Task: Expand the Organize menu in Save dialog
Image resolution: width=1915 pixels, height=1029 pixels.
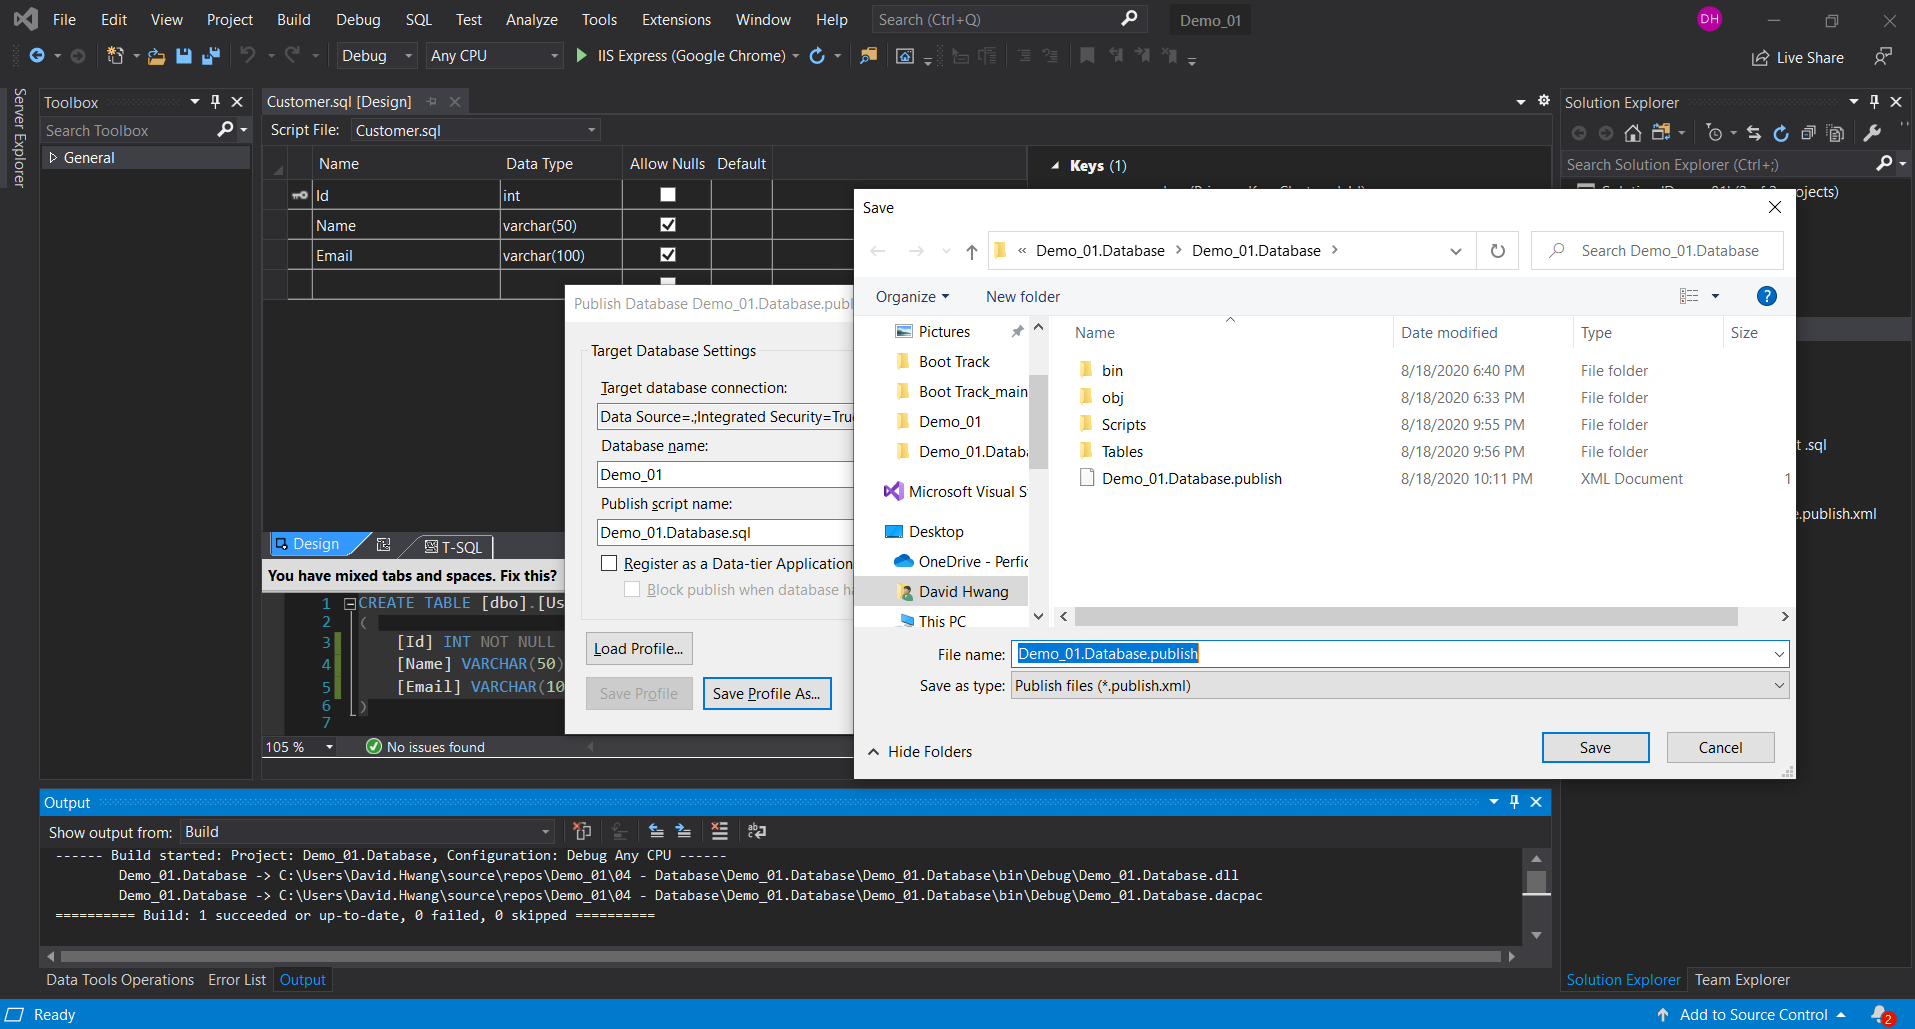Action: tap(911, 296)
